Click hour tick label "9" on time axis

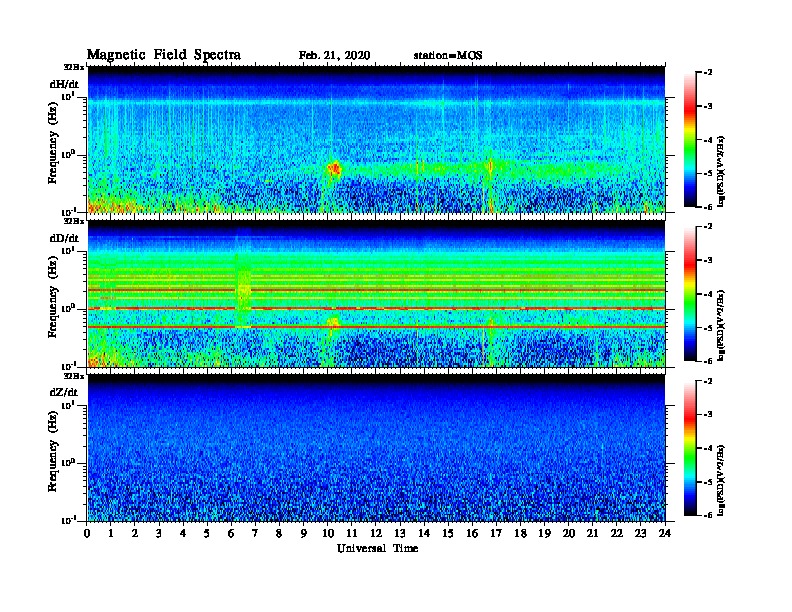coord(304,534)
